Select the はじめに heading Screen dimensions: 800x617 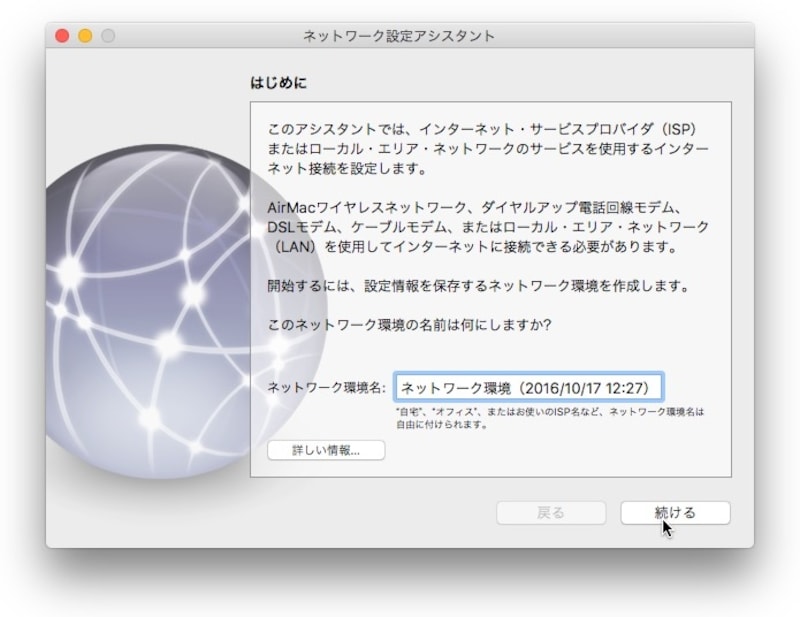tap(278, 84)
